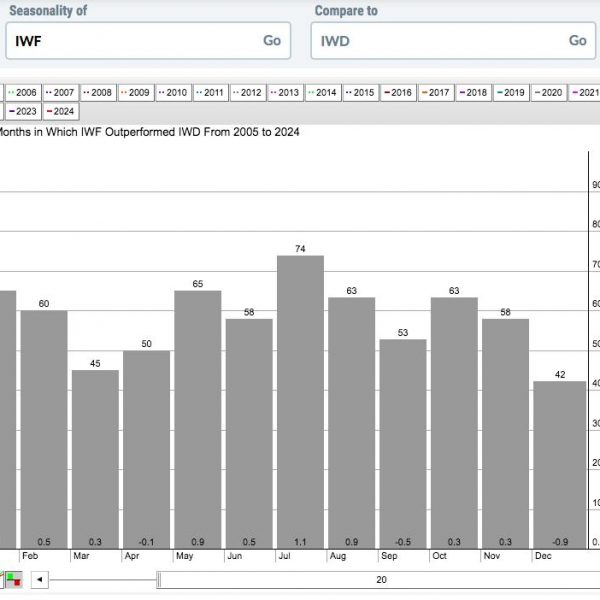Click Go next to the IWF symbol
Screen dimensions: 600x600
(272, 41)
